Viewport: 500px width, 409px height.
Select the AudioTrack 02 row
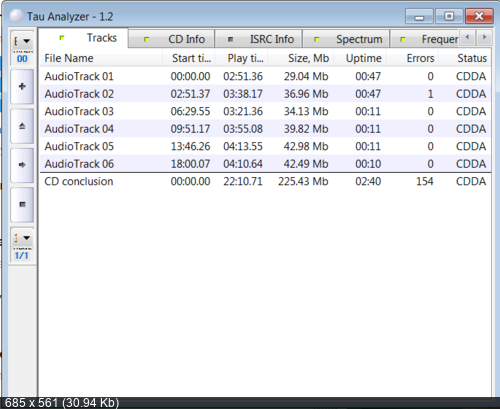tap(265, 94)
